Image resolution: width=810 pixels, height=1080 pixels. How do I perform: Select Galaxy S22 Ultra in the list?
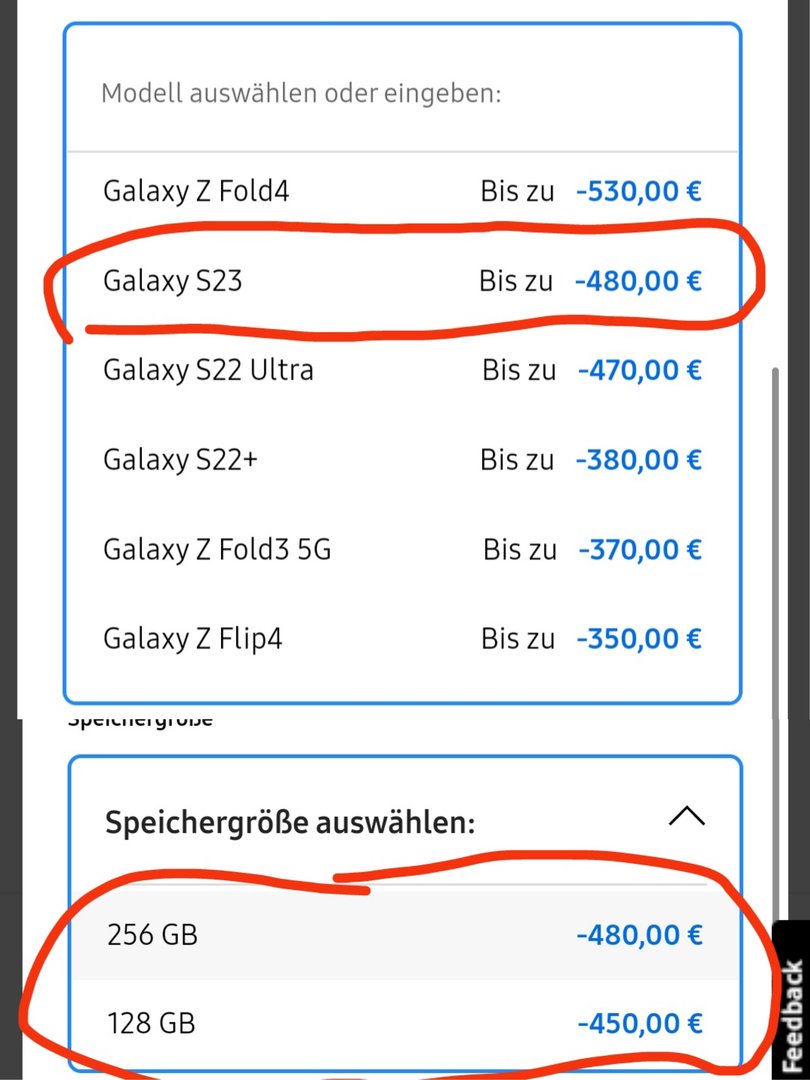[208, 370]
